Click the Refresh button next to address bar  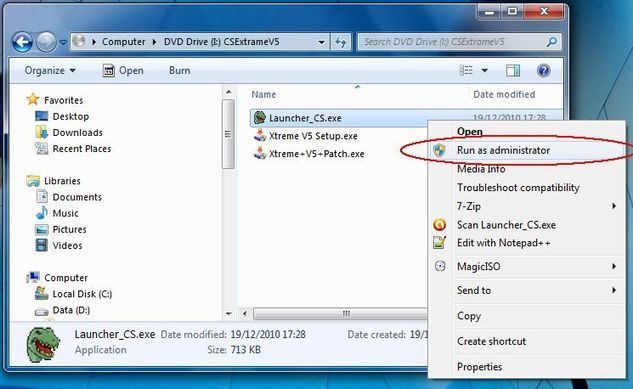tap(341, 42)
